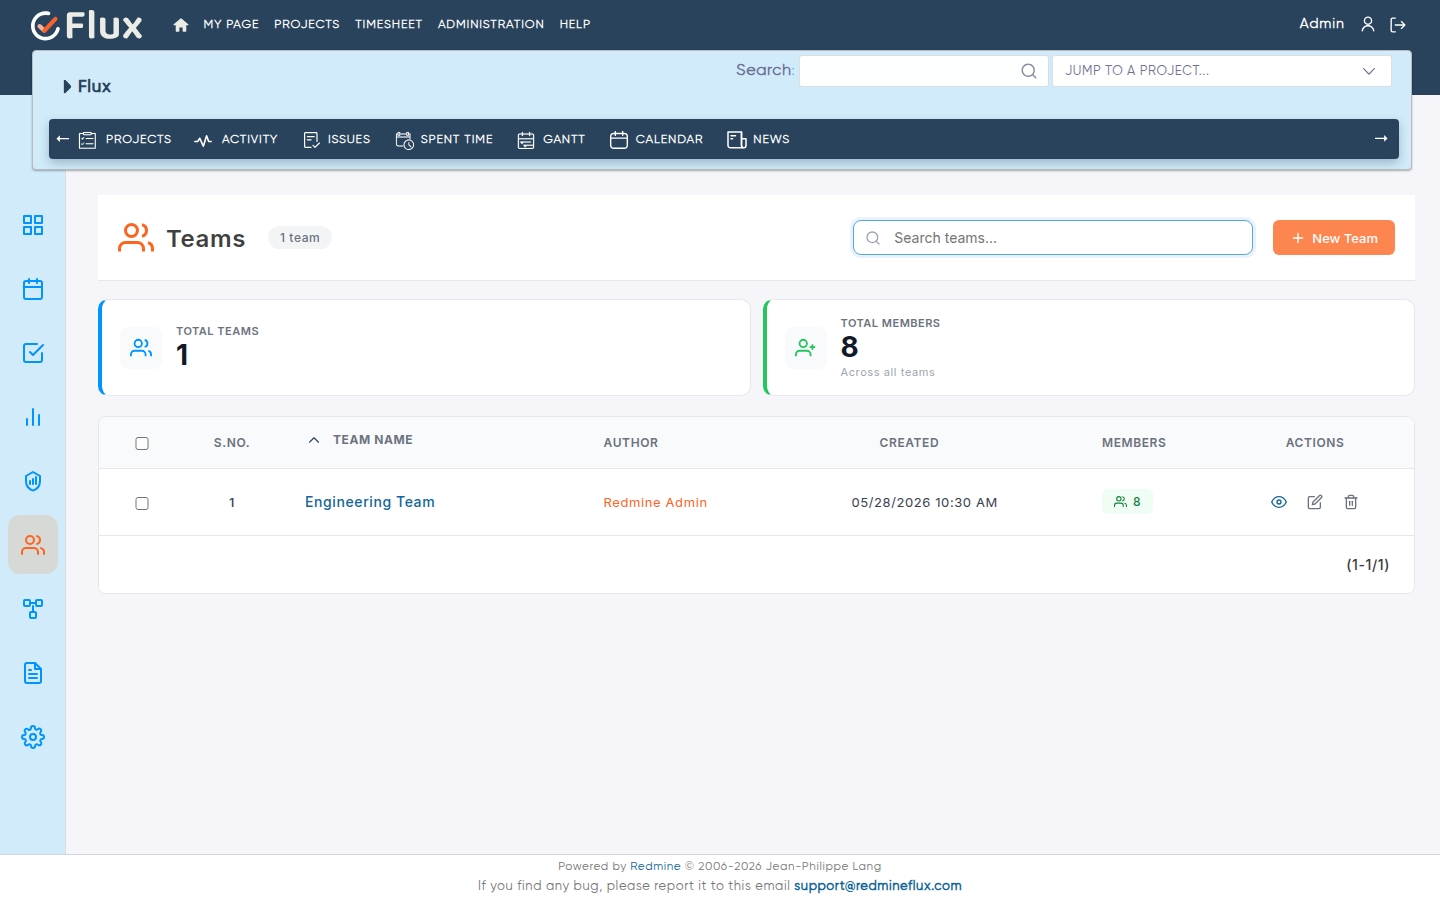
Task: Select Spent Time tab
Action: (x=444, y=139)
